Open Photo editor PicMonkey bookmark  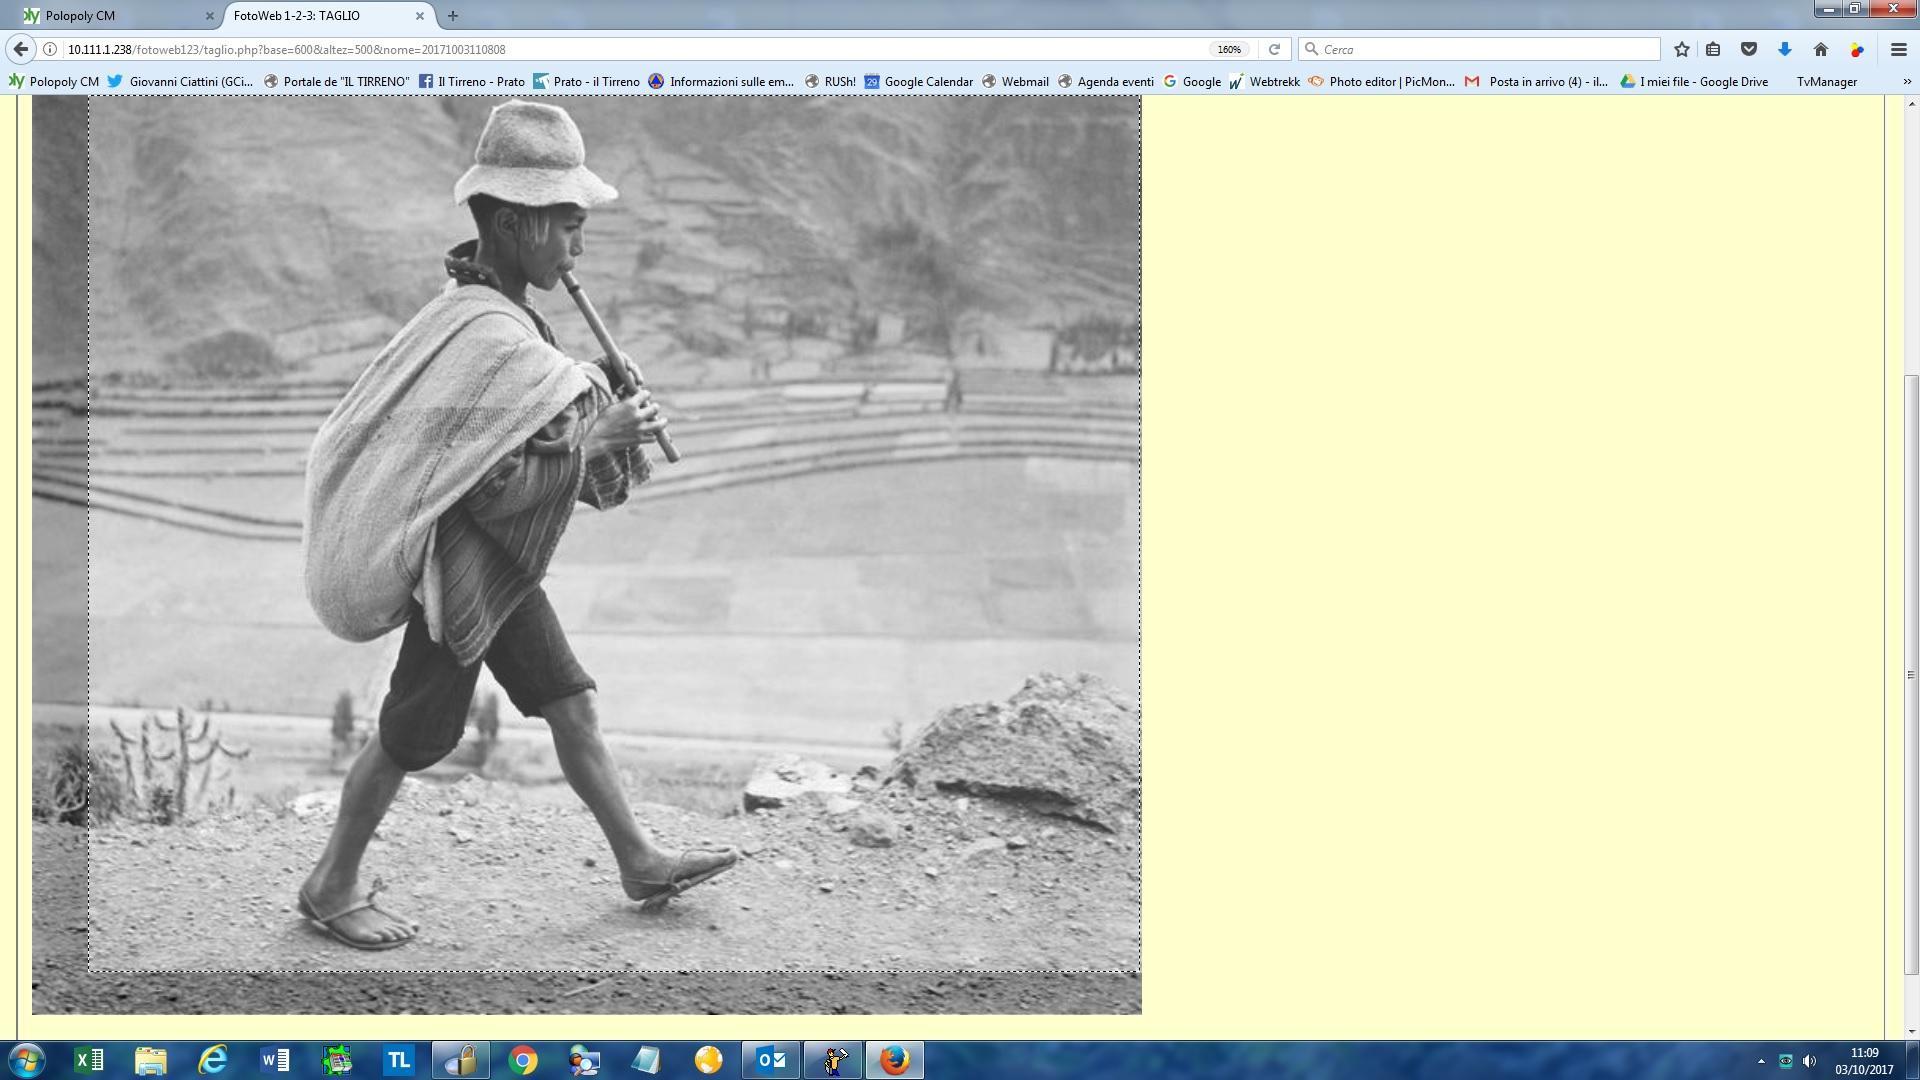pyautogui.click(x=1382, y=82)
